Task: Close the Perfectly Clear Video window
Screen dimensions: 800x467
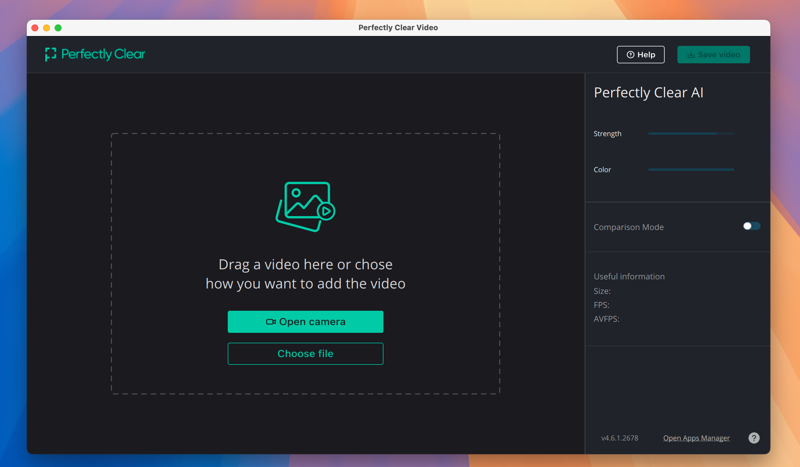Action: 35,28
